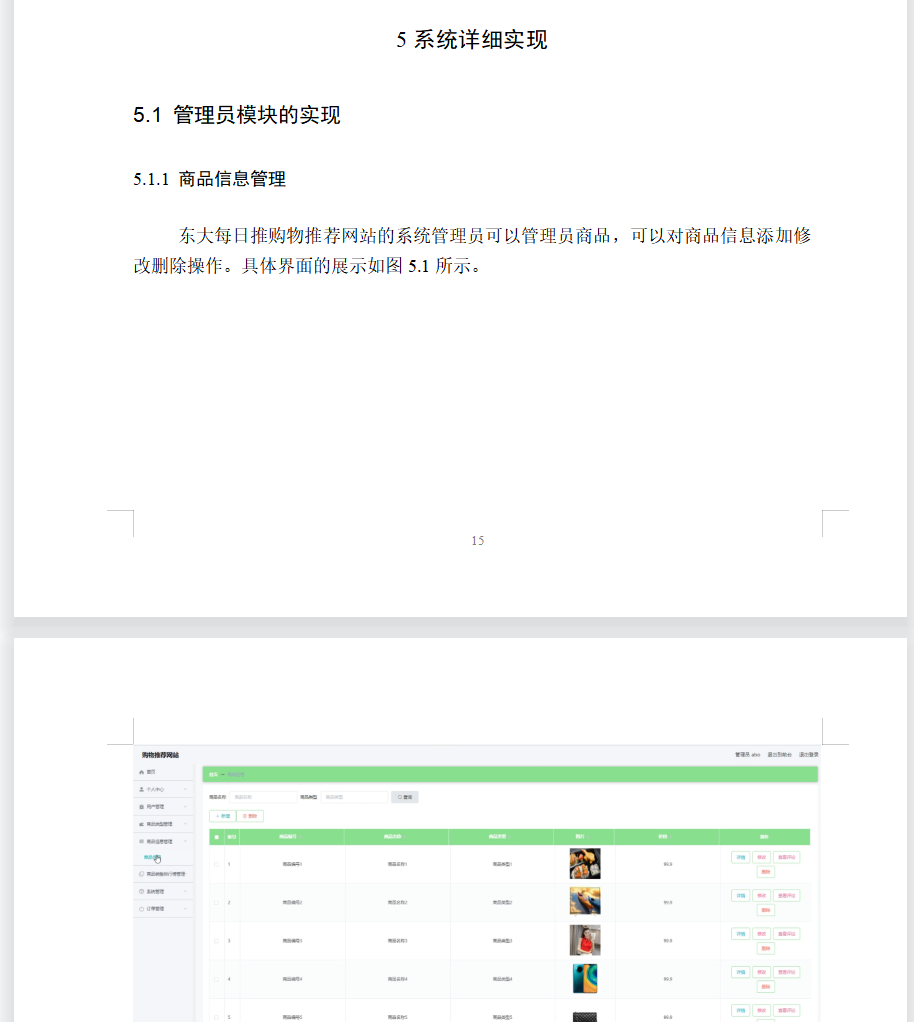This screenshot has height=1022, width=914.
Task: Check the select-all checkbox in table header
Action: (x=216, y=837)
